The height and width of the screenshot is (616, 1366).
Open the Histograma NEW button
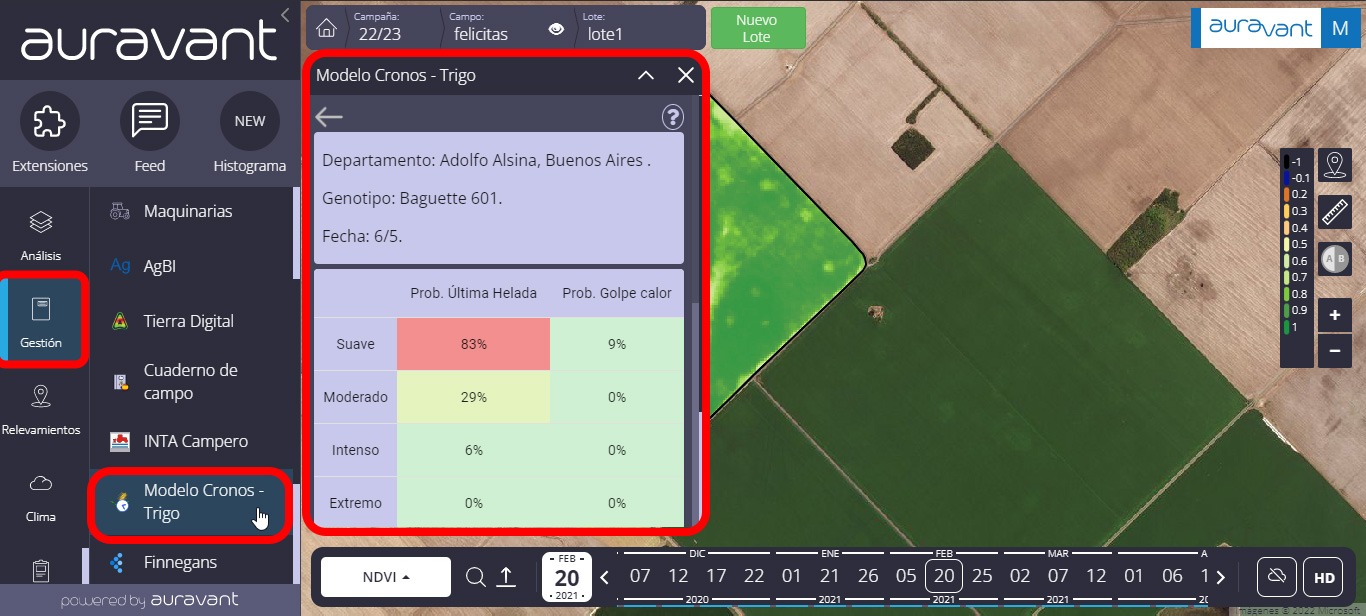pos(250,121)
